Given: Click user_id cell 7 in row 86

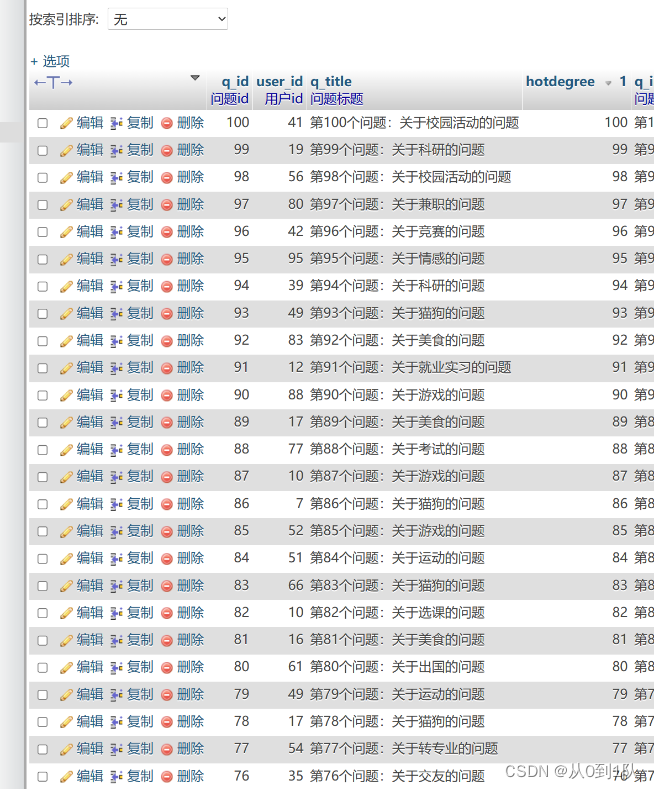Looking at the screenshot, I should tap(299, 504).
